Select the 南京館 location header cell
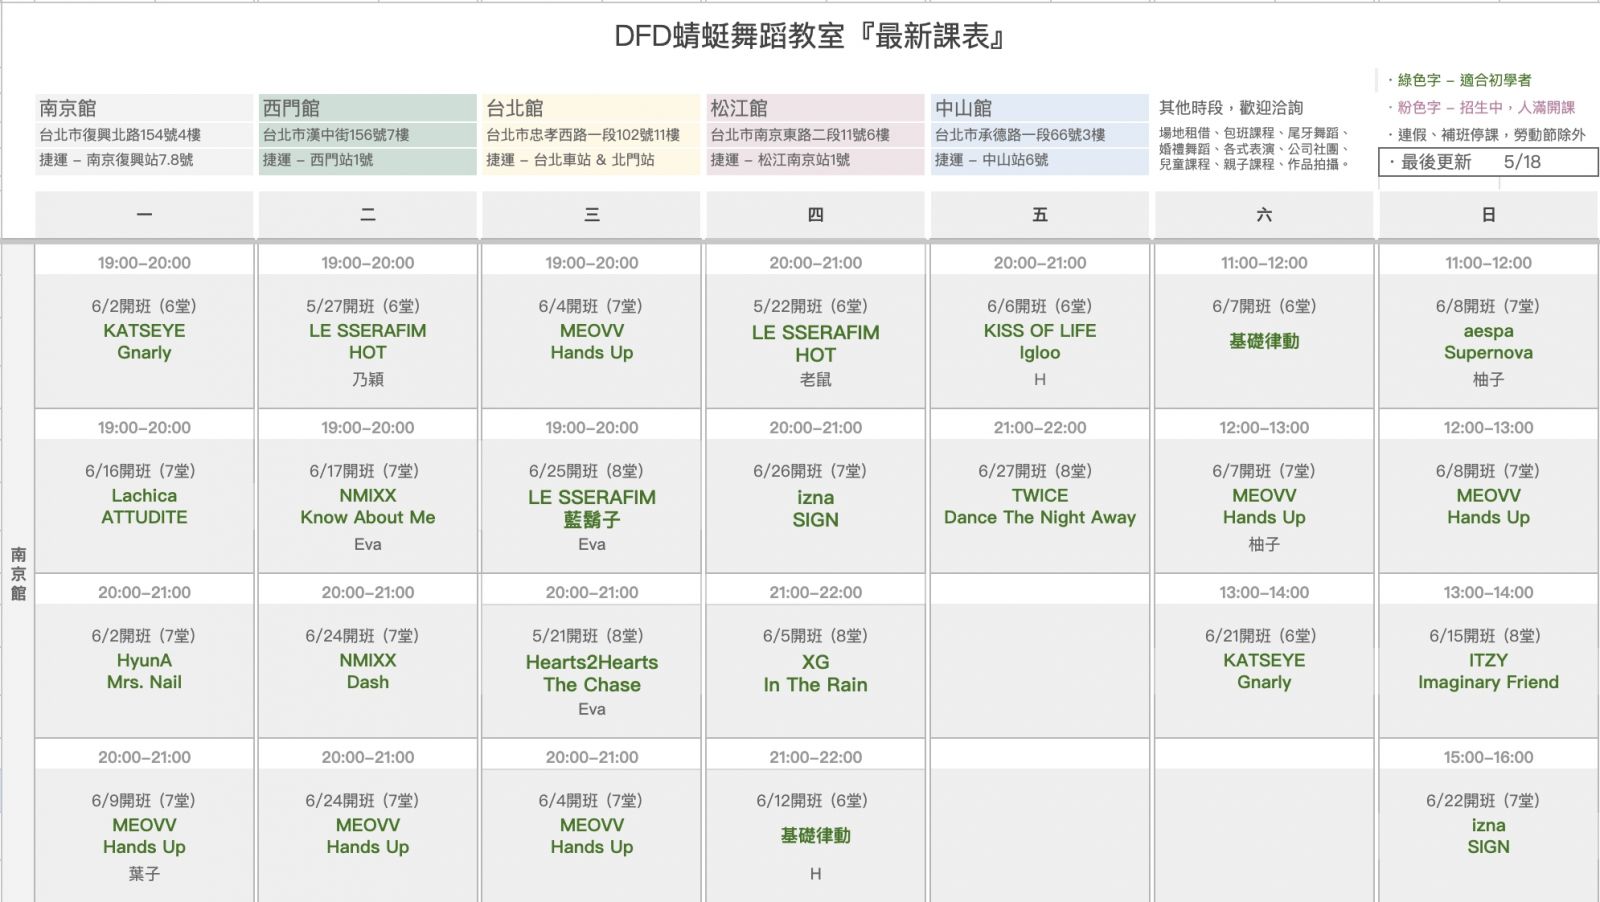The image size is (1600, 902). pyautogui.click(x=144, y=108)
